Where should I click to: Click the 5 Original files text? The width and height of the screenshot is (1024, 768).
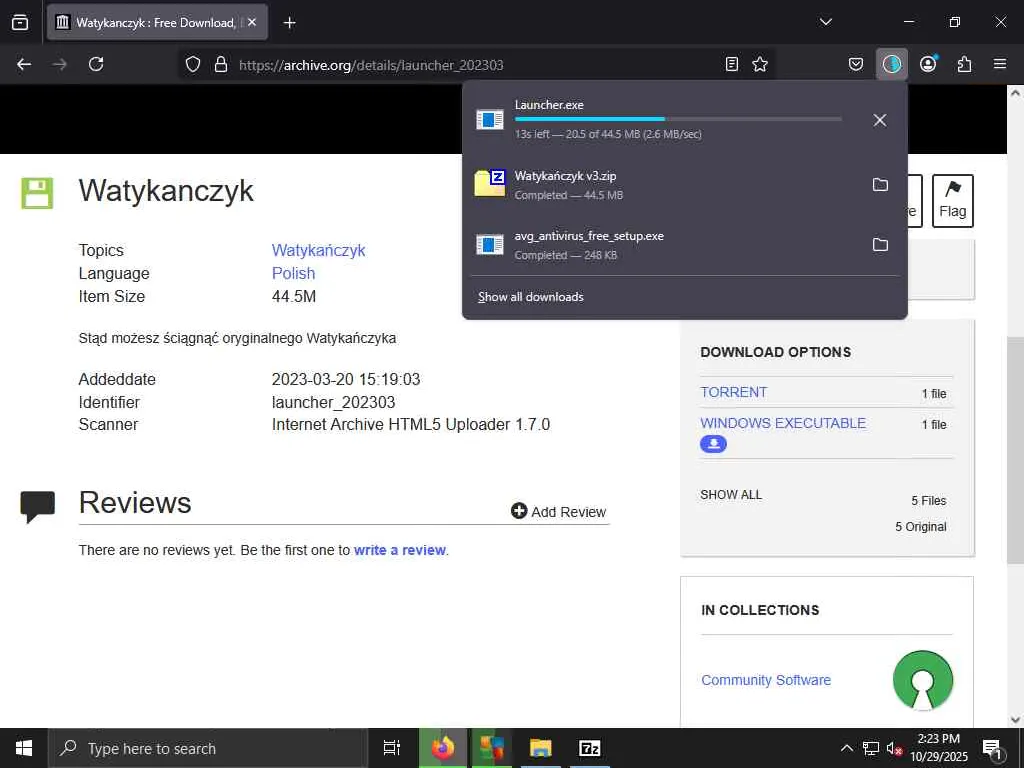click(920, 526)
